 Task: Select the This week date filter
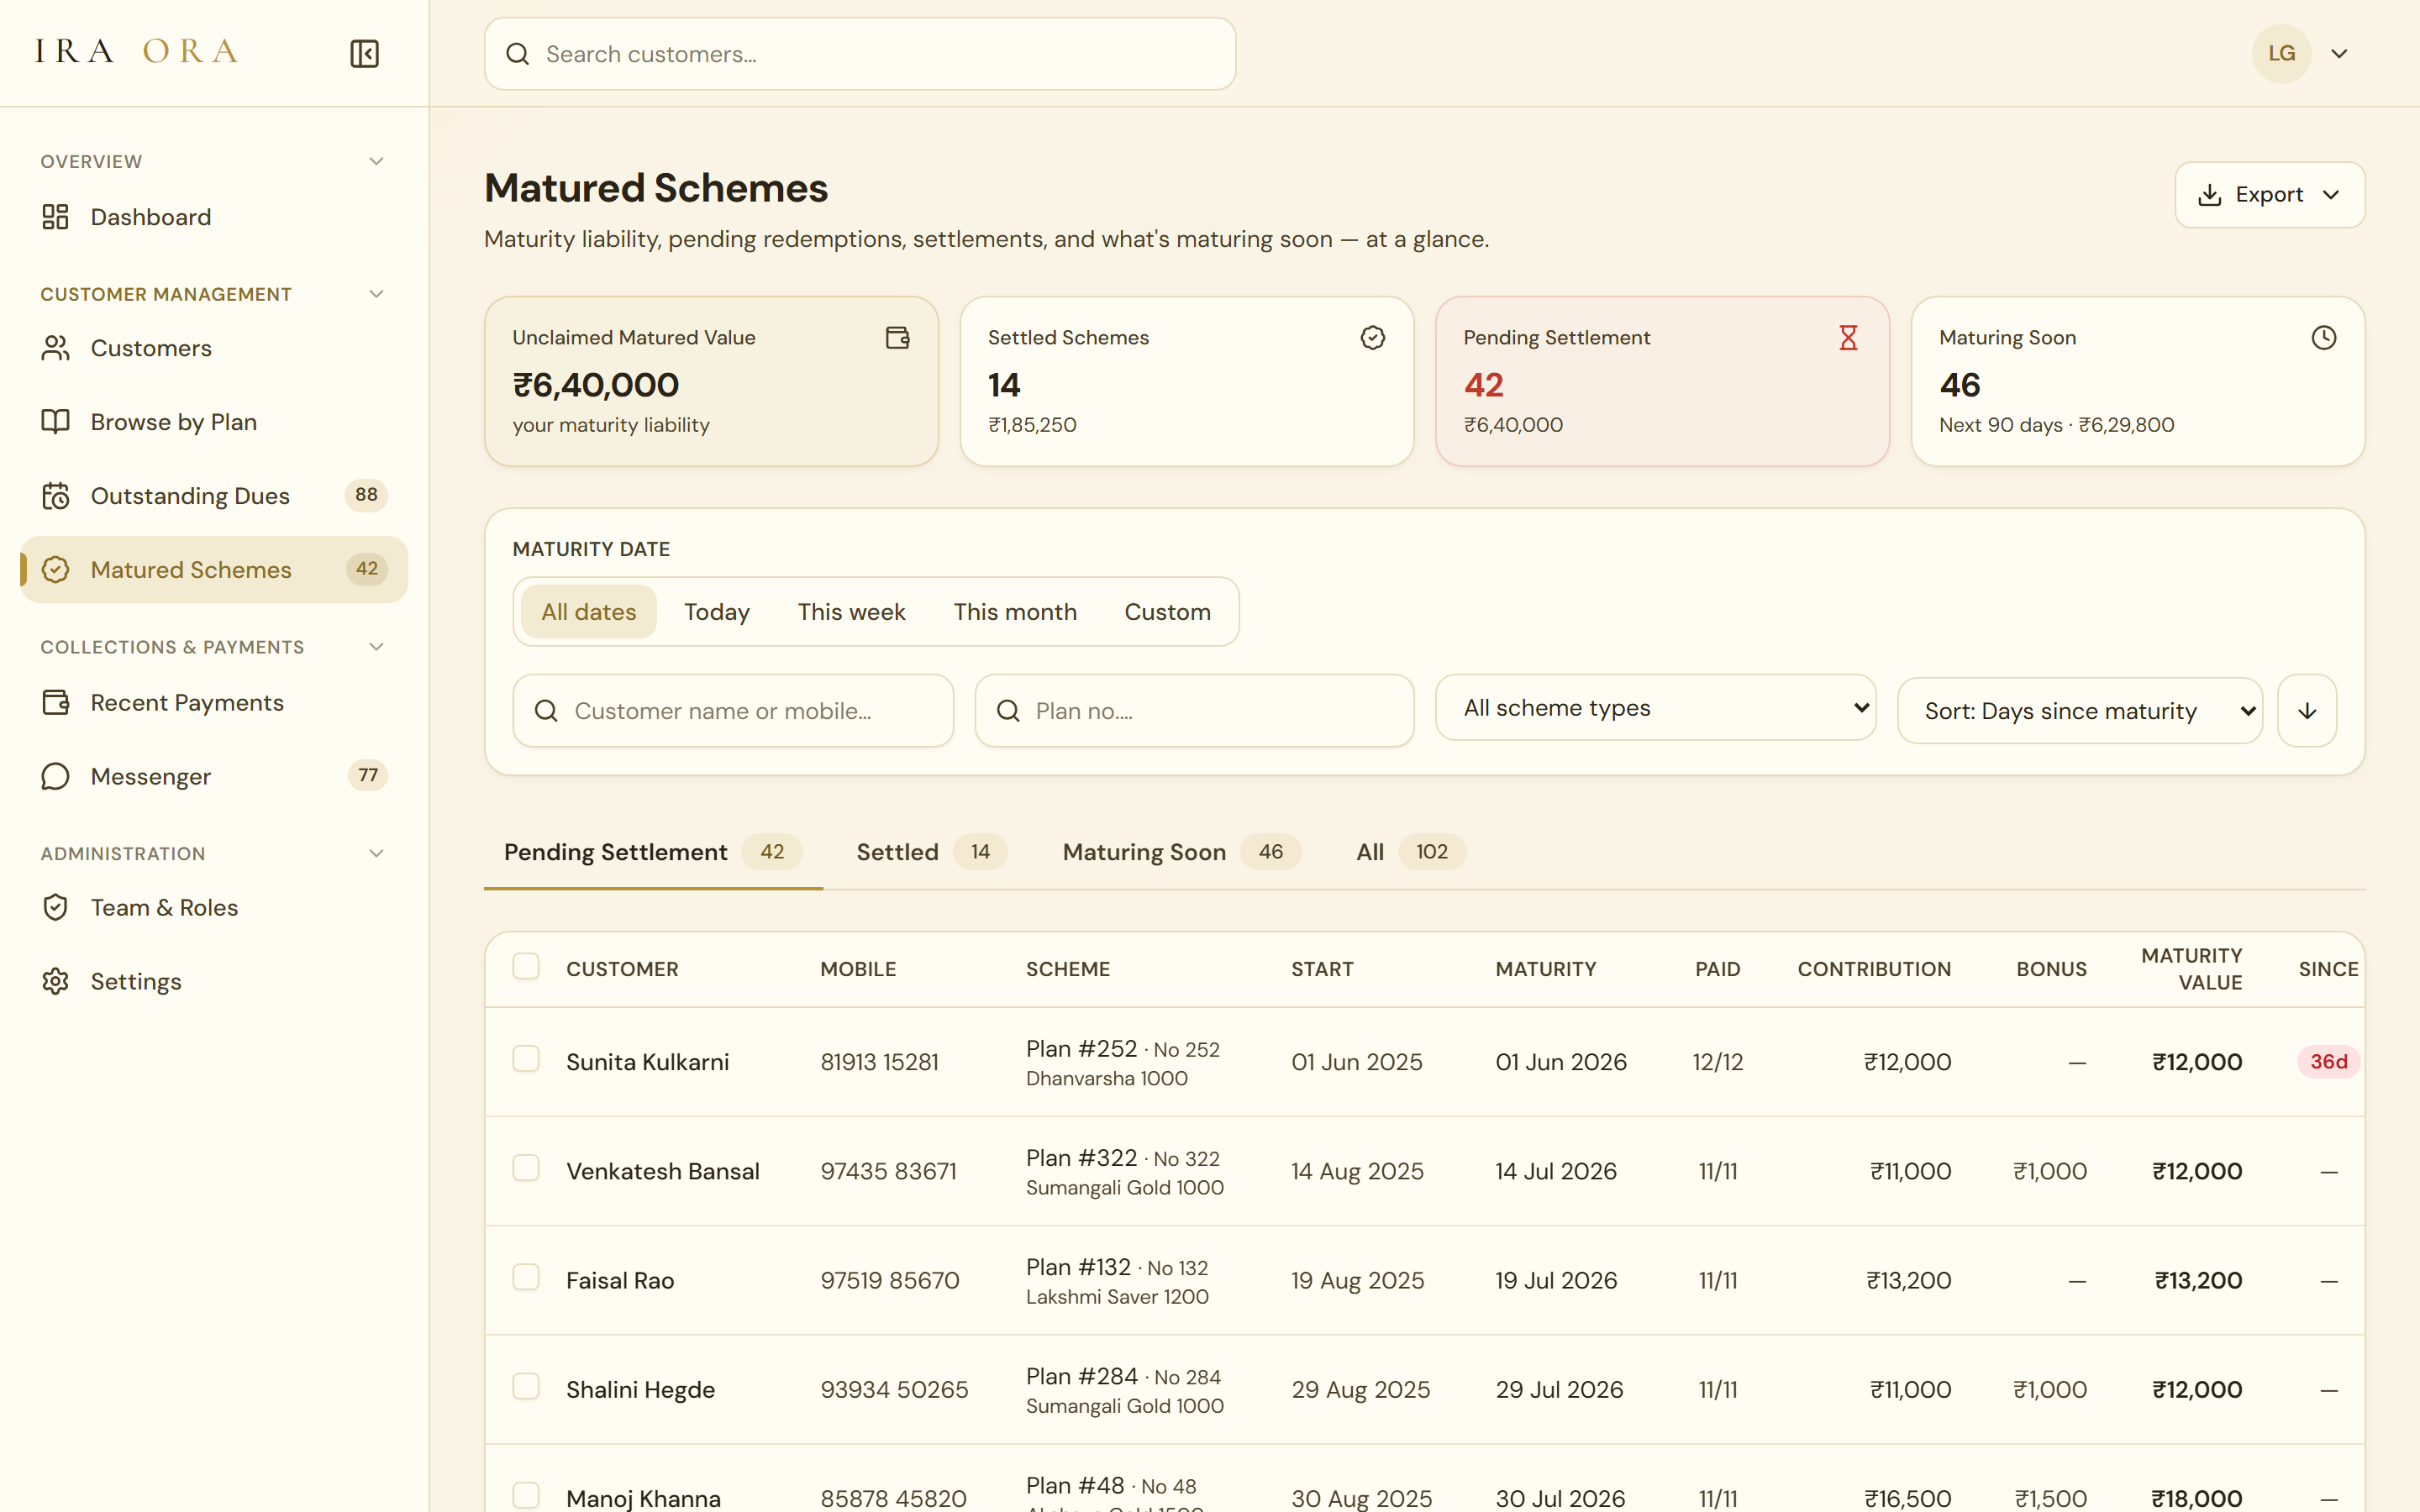(x=851, y=612)
